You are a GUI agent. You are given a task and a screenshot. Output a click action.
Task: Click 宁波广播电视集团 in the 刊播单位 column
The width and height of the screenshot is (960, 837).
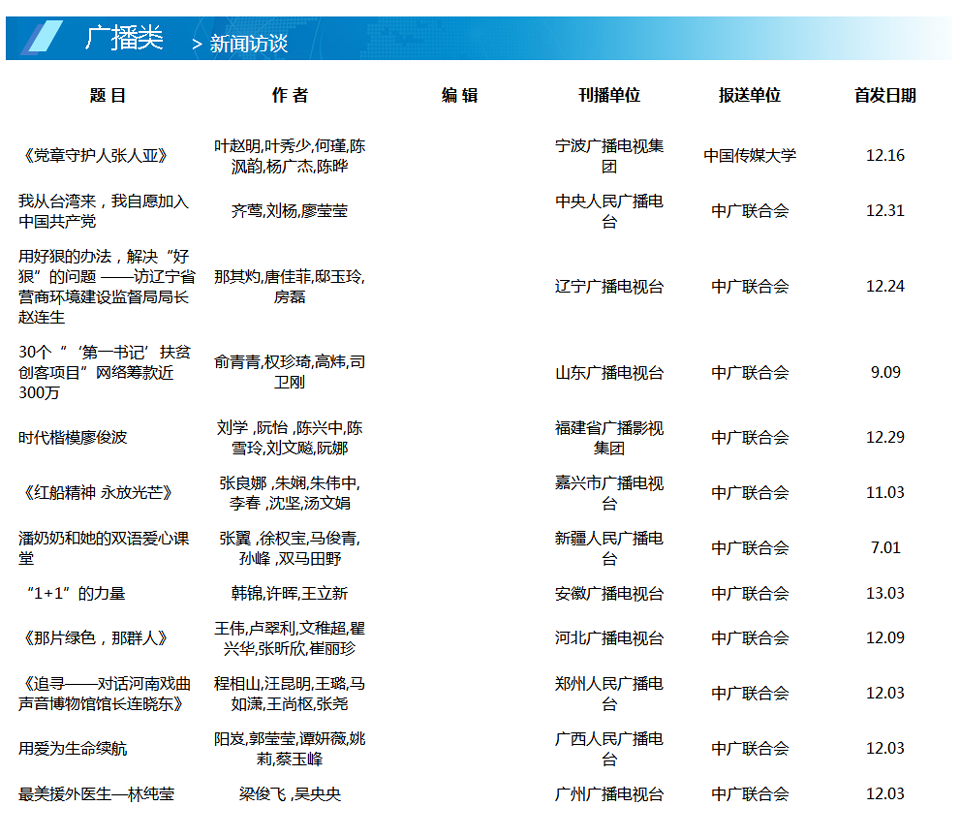[x=609, y=156]
